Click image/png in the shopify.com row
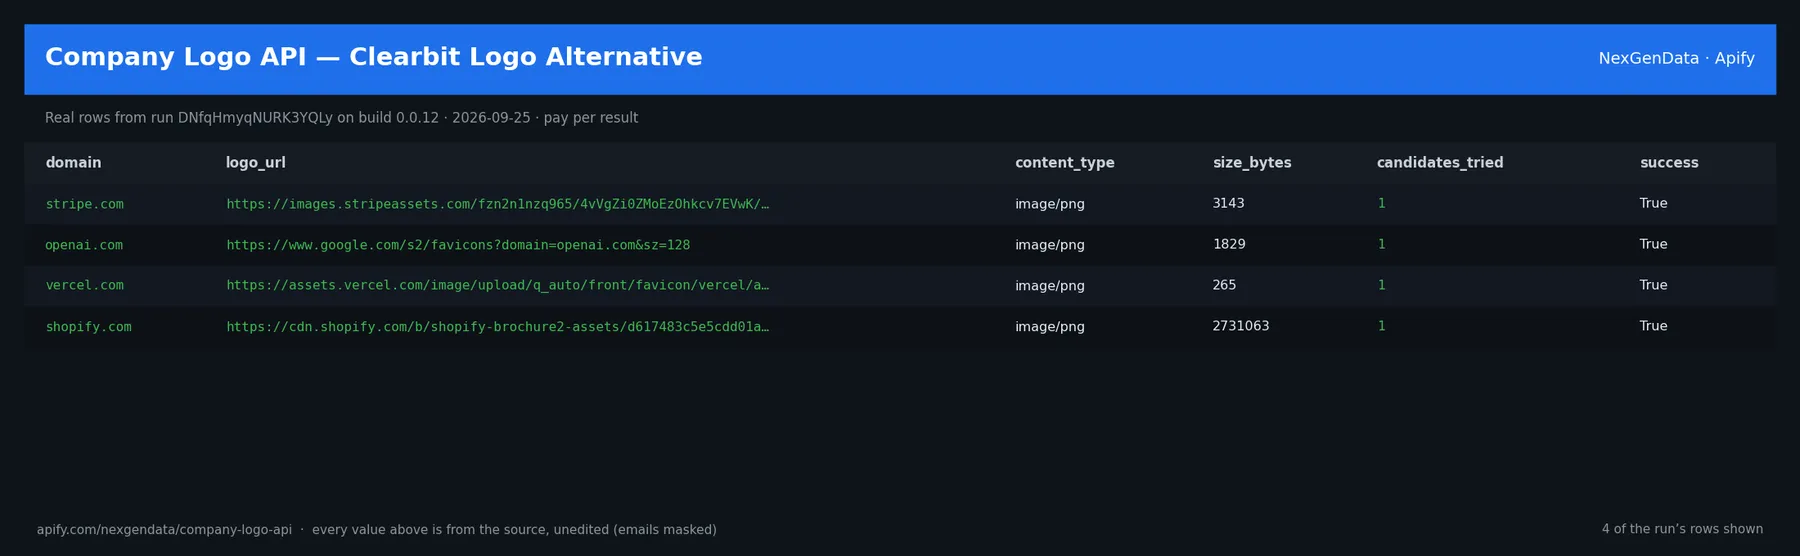Image resolution: width=1800 pixels, height=556 pixels. point(1049,327)
